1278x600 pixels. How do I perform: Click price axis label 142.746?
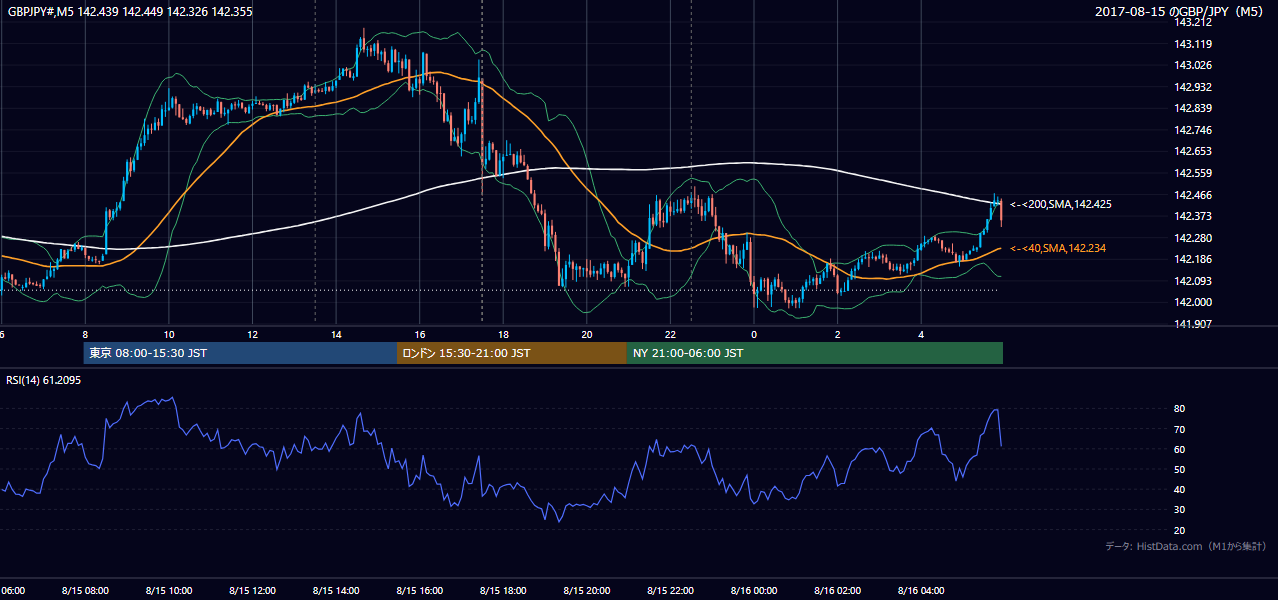1193,130
